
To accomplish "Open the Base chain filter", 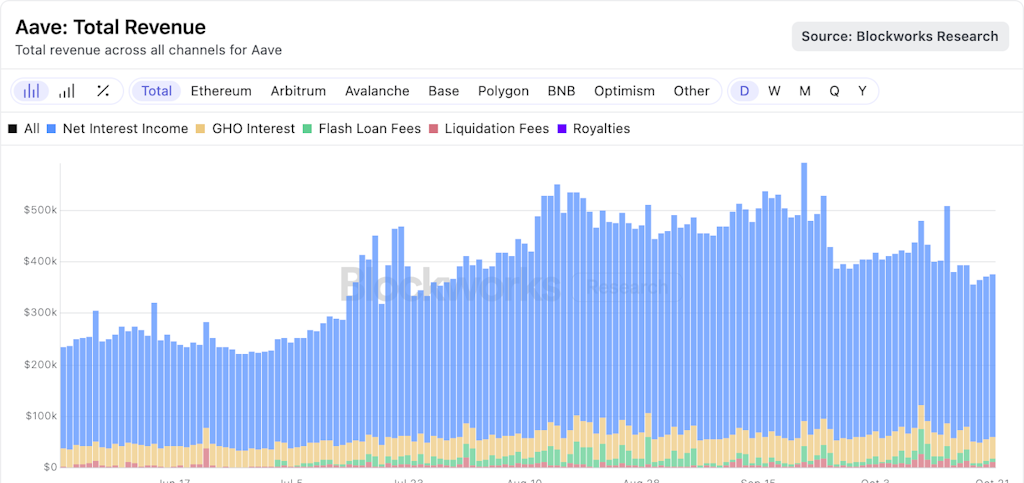I will tap(443, 91).
